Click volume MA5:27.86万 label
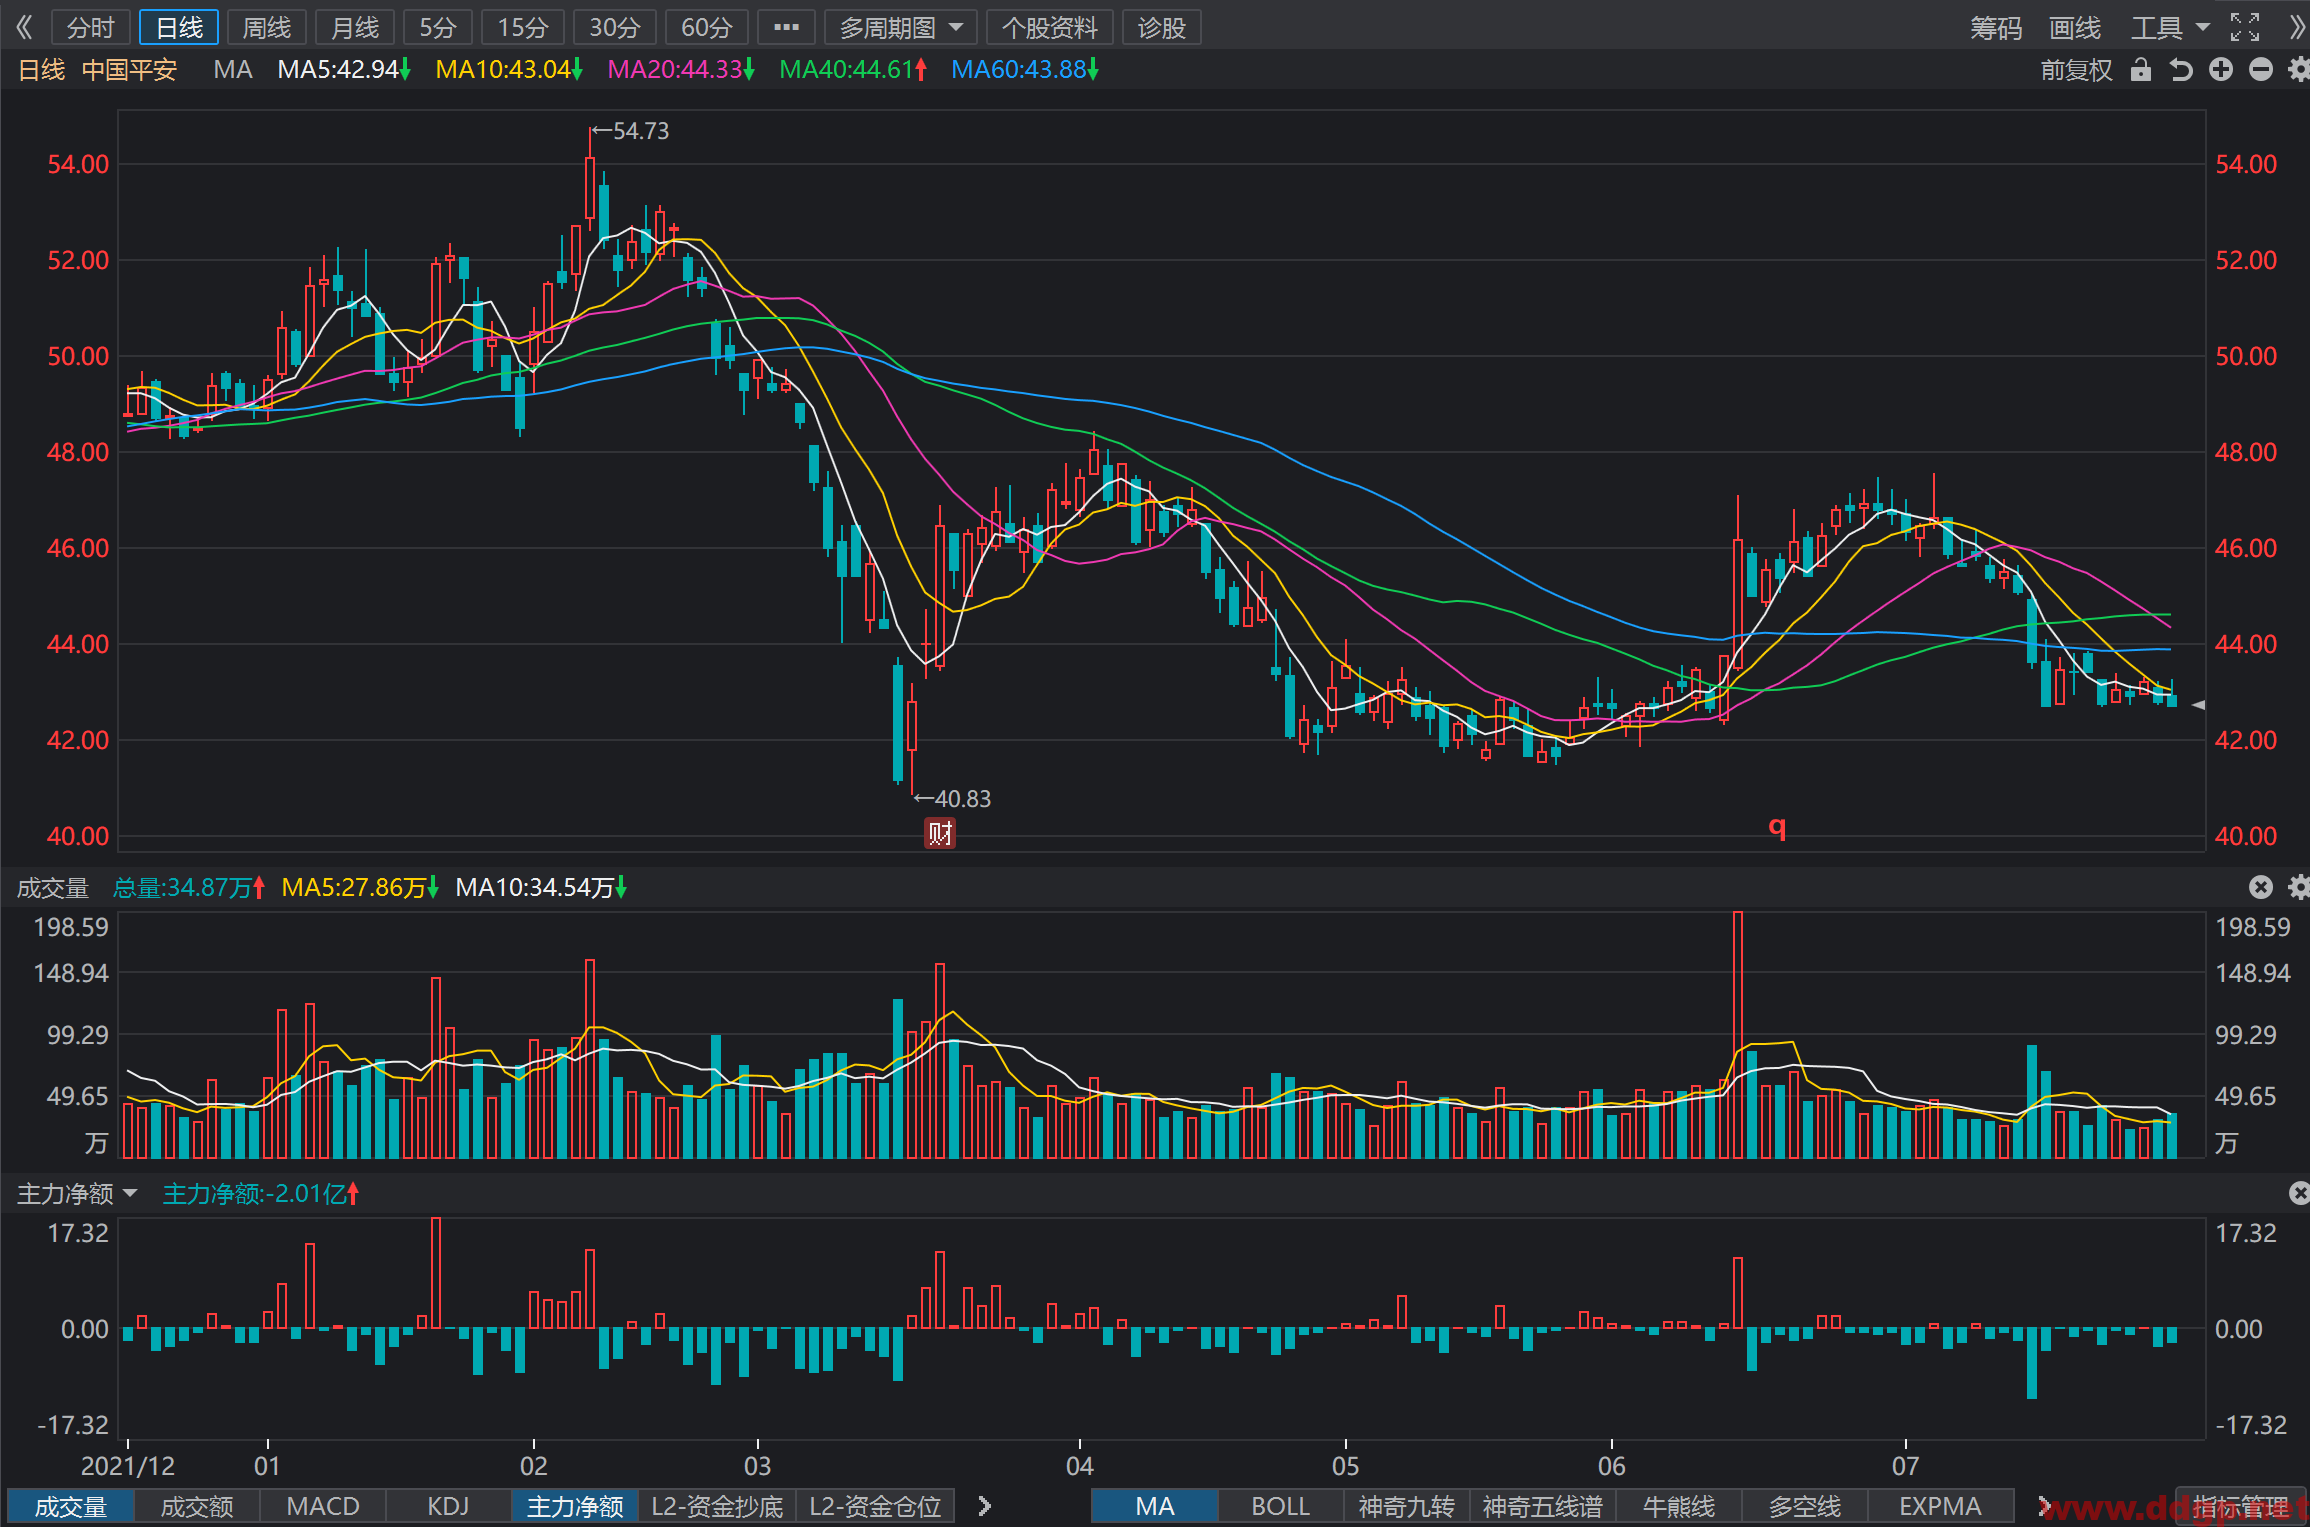Screen dimensions: 2310x1527 [360, 887]
